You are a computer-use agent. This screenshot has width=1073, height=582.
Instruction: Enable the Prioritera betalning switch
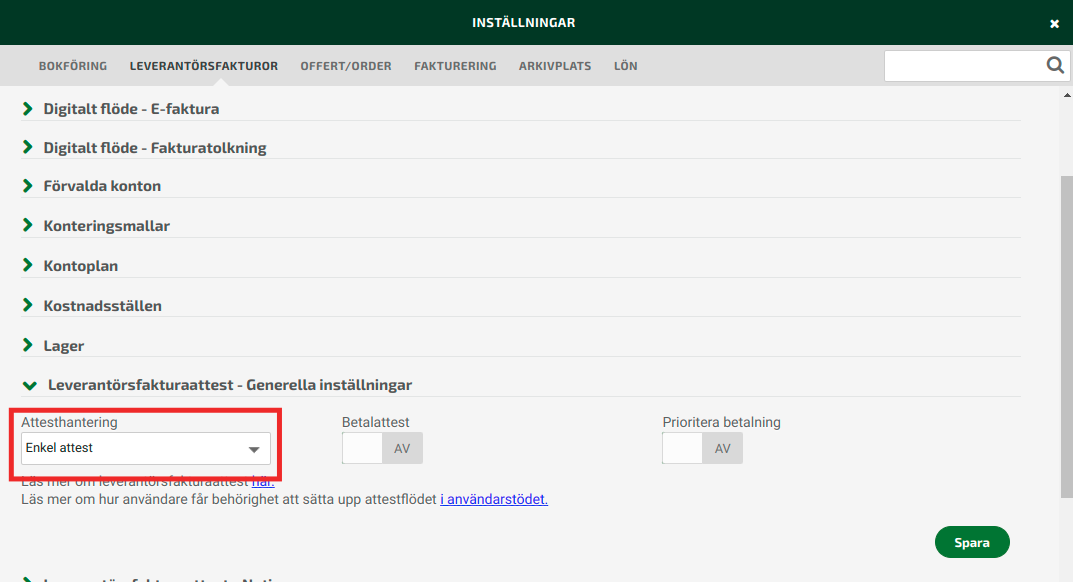click(702, 449)
